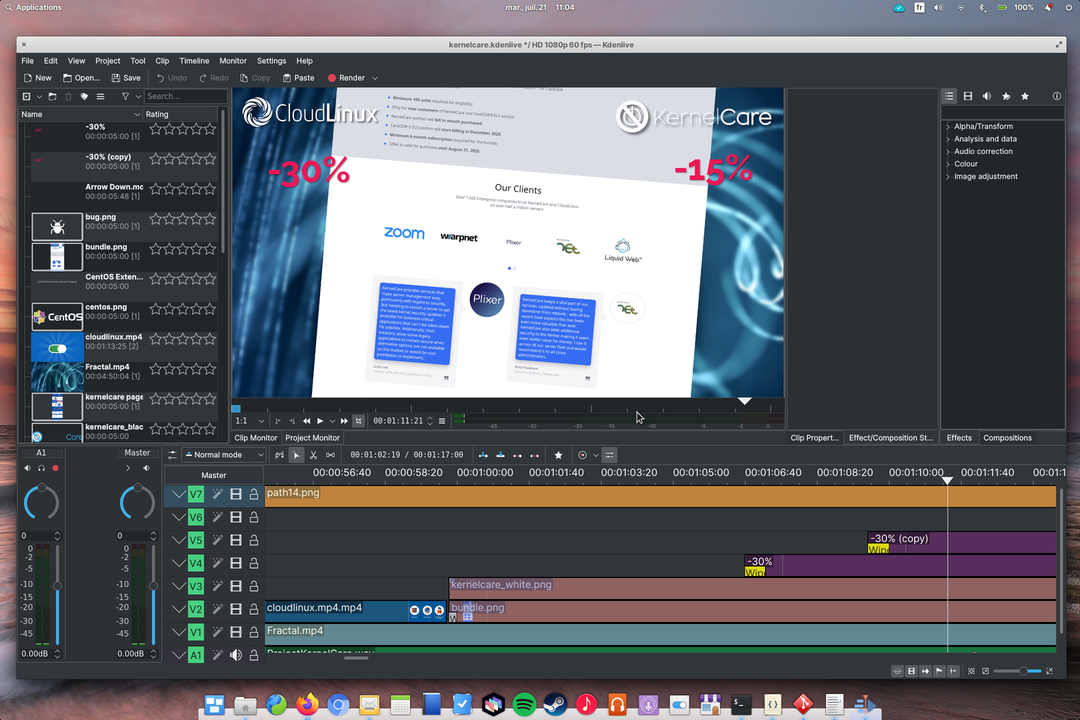Click the monitor hamburger menu beside timecode
1080x720 pixels.
[442, 421]
